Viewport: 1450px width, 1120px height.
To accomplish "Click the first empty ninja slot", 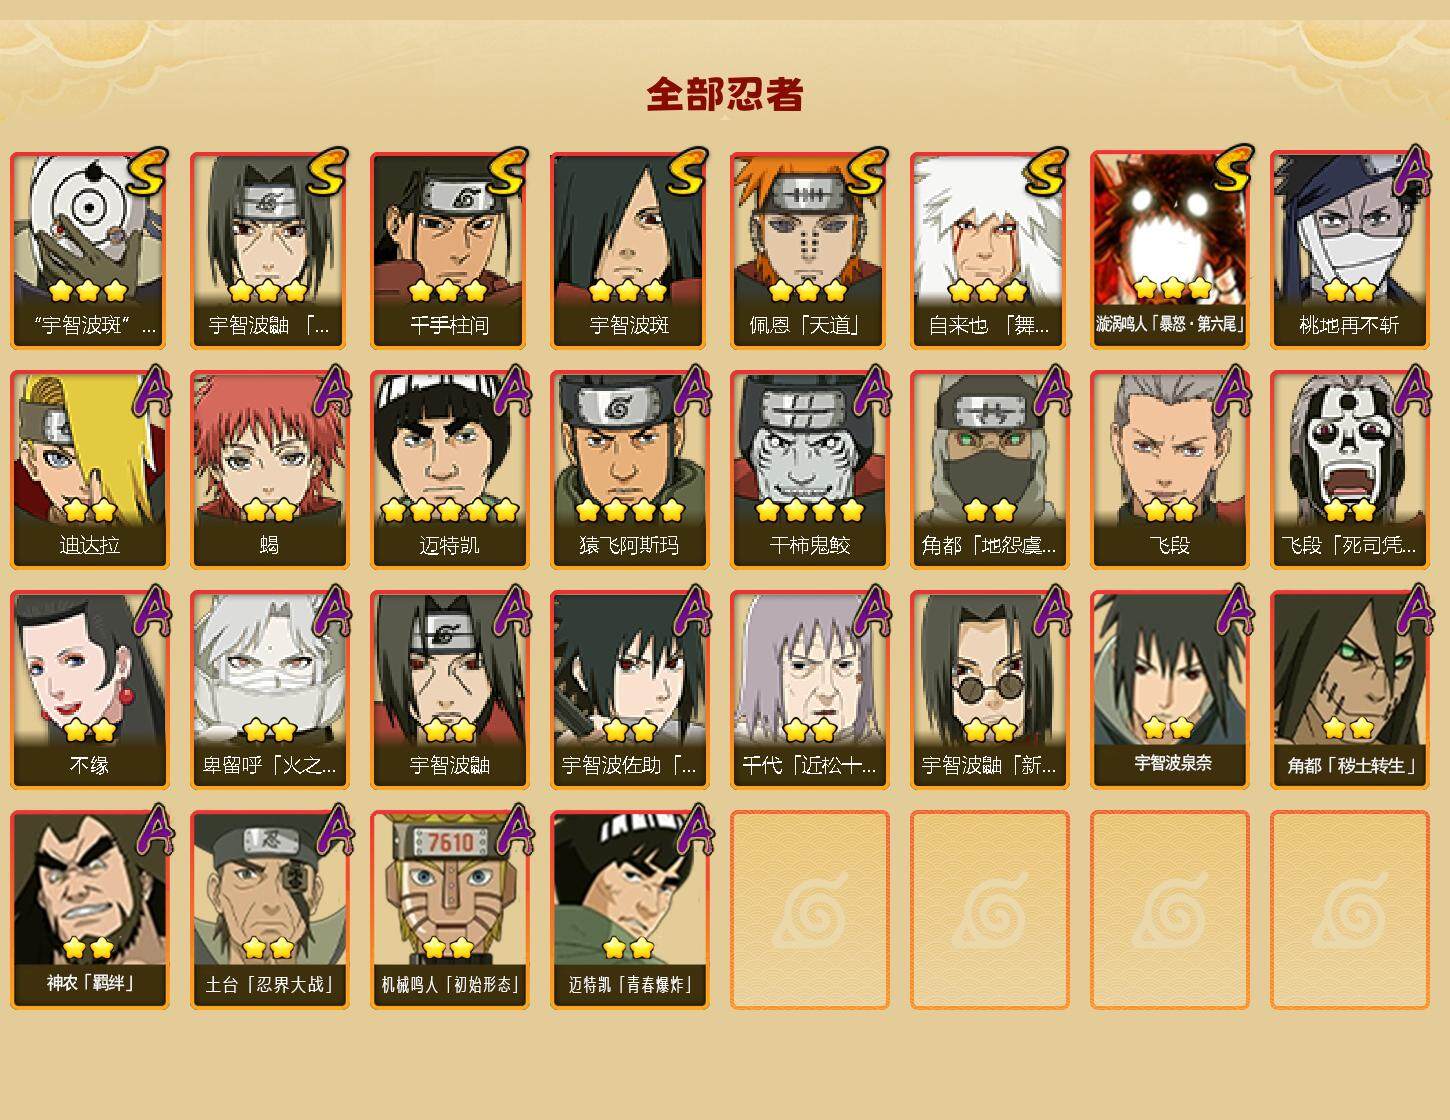I will (810, 910).
